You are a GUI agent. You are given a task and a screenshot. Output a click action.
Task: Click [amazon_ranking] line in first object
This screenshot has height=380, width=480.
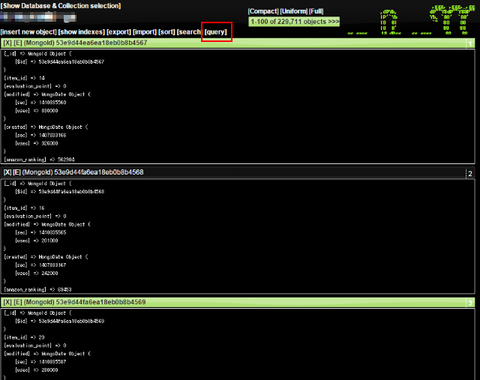point(39,160)
